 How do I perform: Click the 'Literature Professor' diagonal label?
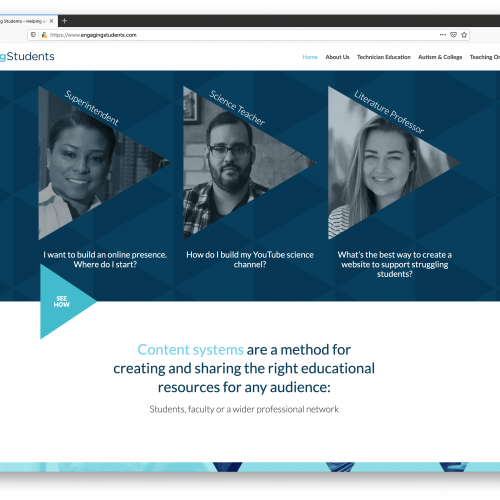pos(389,112)
